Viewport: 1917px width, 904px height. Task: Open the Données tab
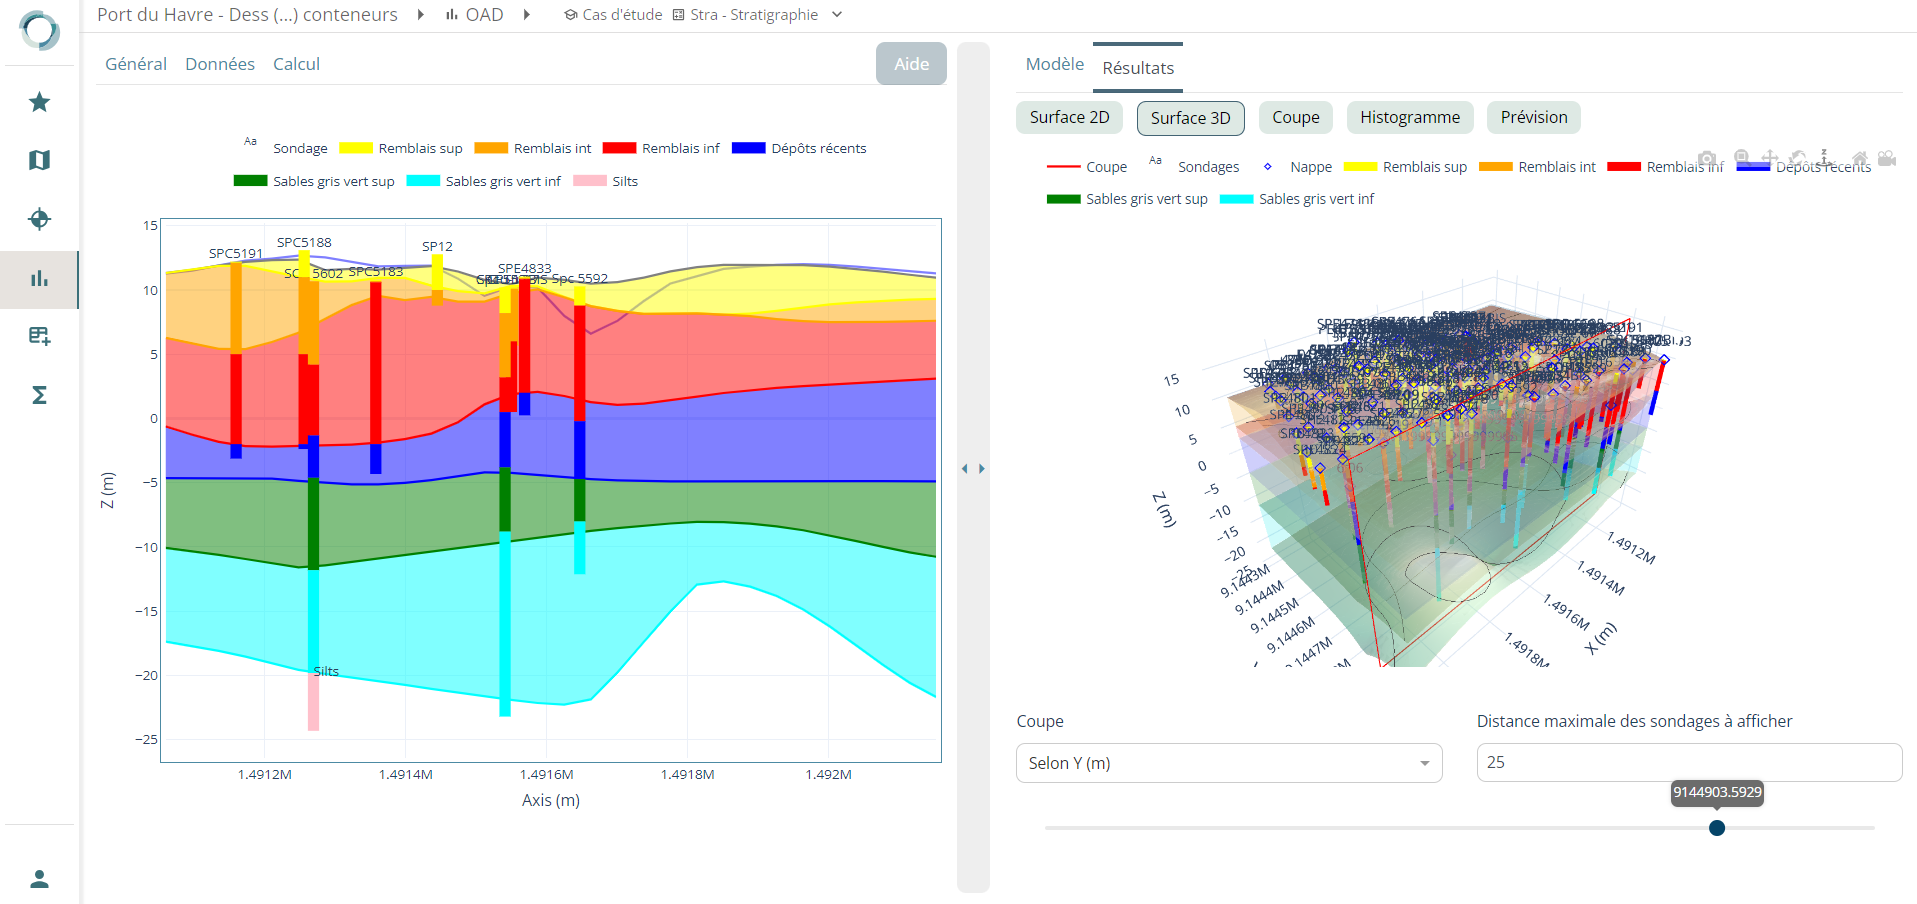click(x=219, y=64)
